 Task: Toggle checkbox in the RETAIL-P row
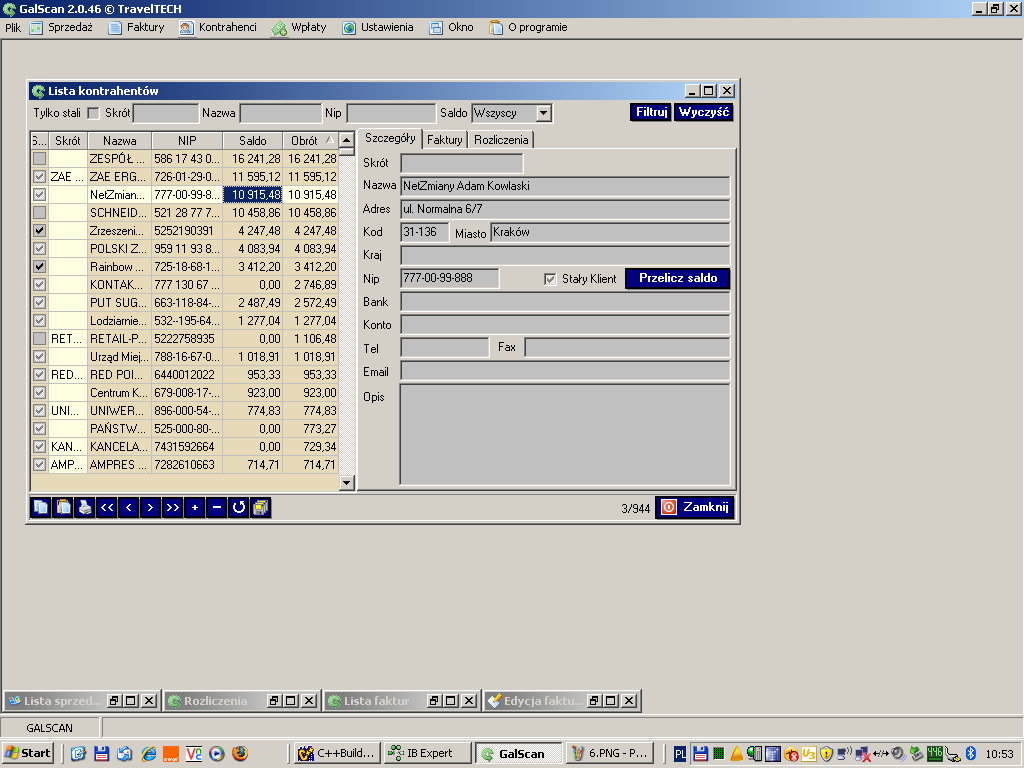tap(39, 338)
